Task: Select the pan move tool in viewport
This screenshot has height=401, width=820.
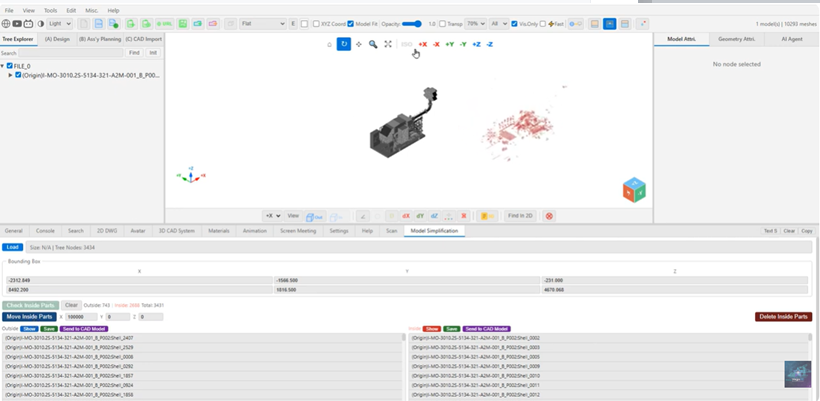Action: 358,44
